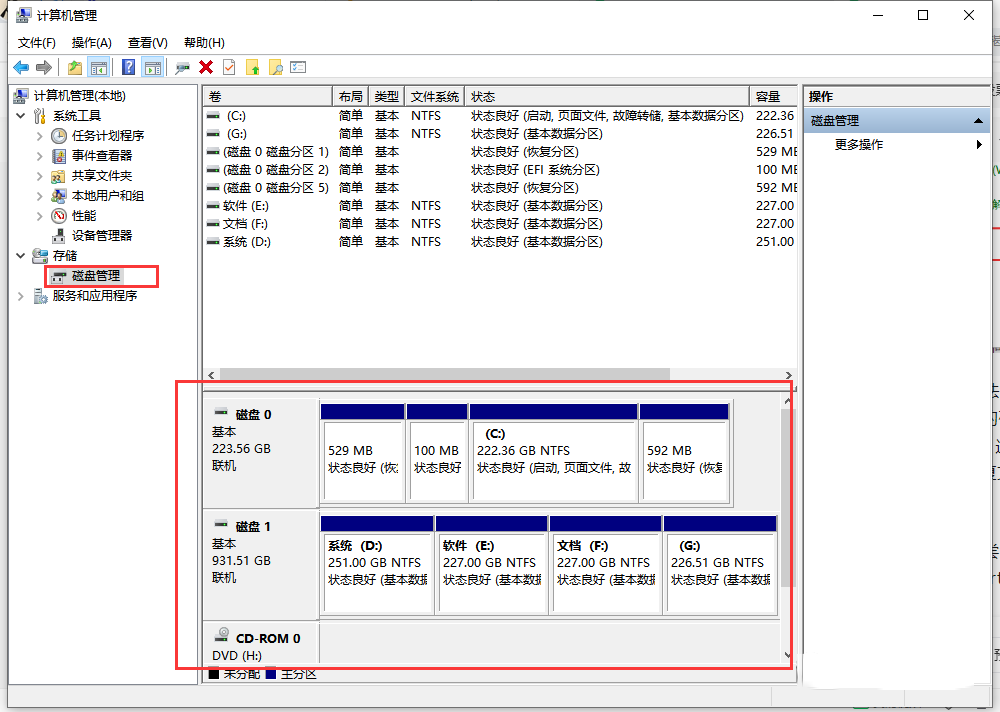Sort by the 状态 column header

pyautogui.click(x=607, y=96)
